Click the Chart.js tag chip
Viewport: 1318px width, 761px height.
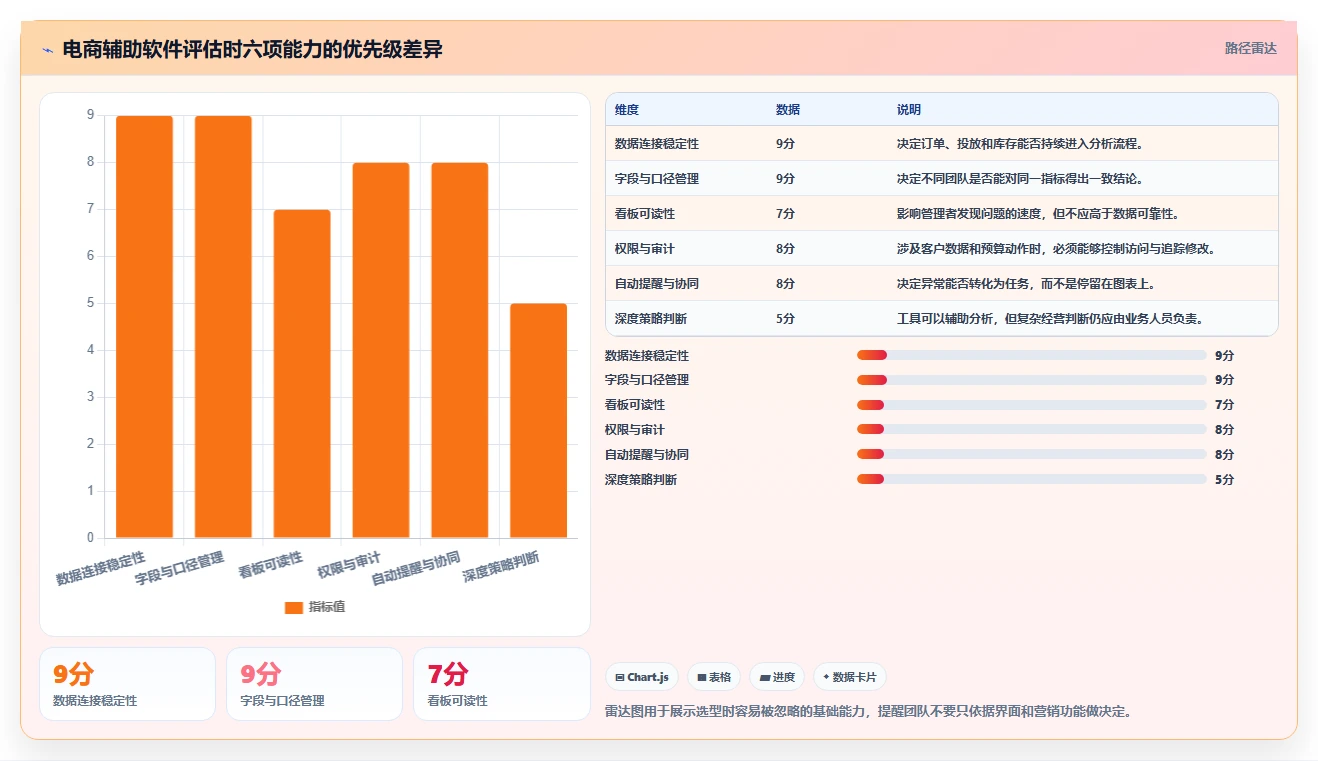click(642, 677)
